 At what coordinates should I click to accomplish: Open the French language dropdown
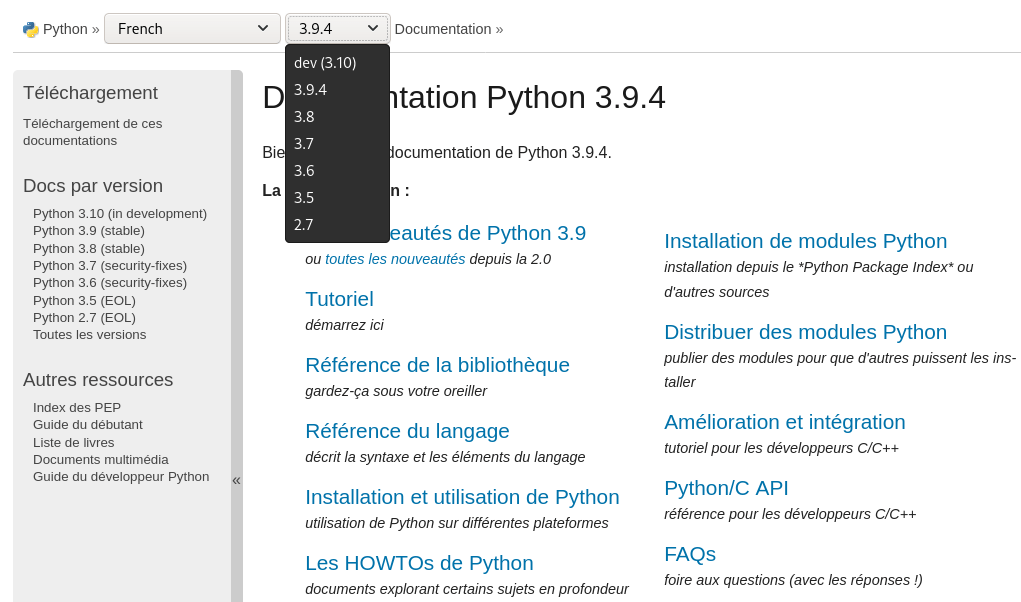point(192,29)
